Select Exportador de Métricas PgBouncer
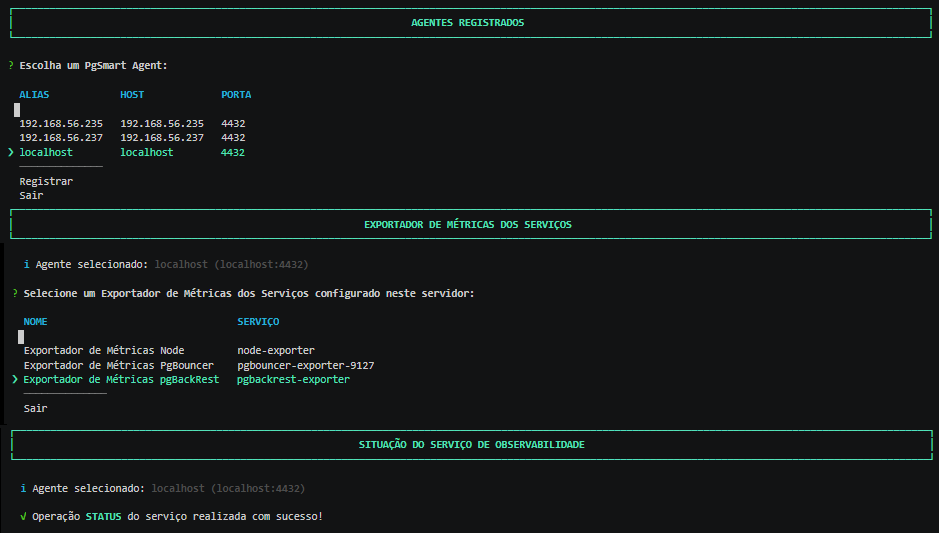The image size is (939, 539). pos(119,365)
